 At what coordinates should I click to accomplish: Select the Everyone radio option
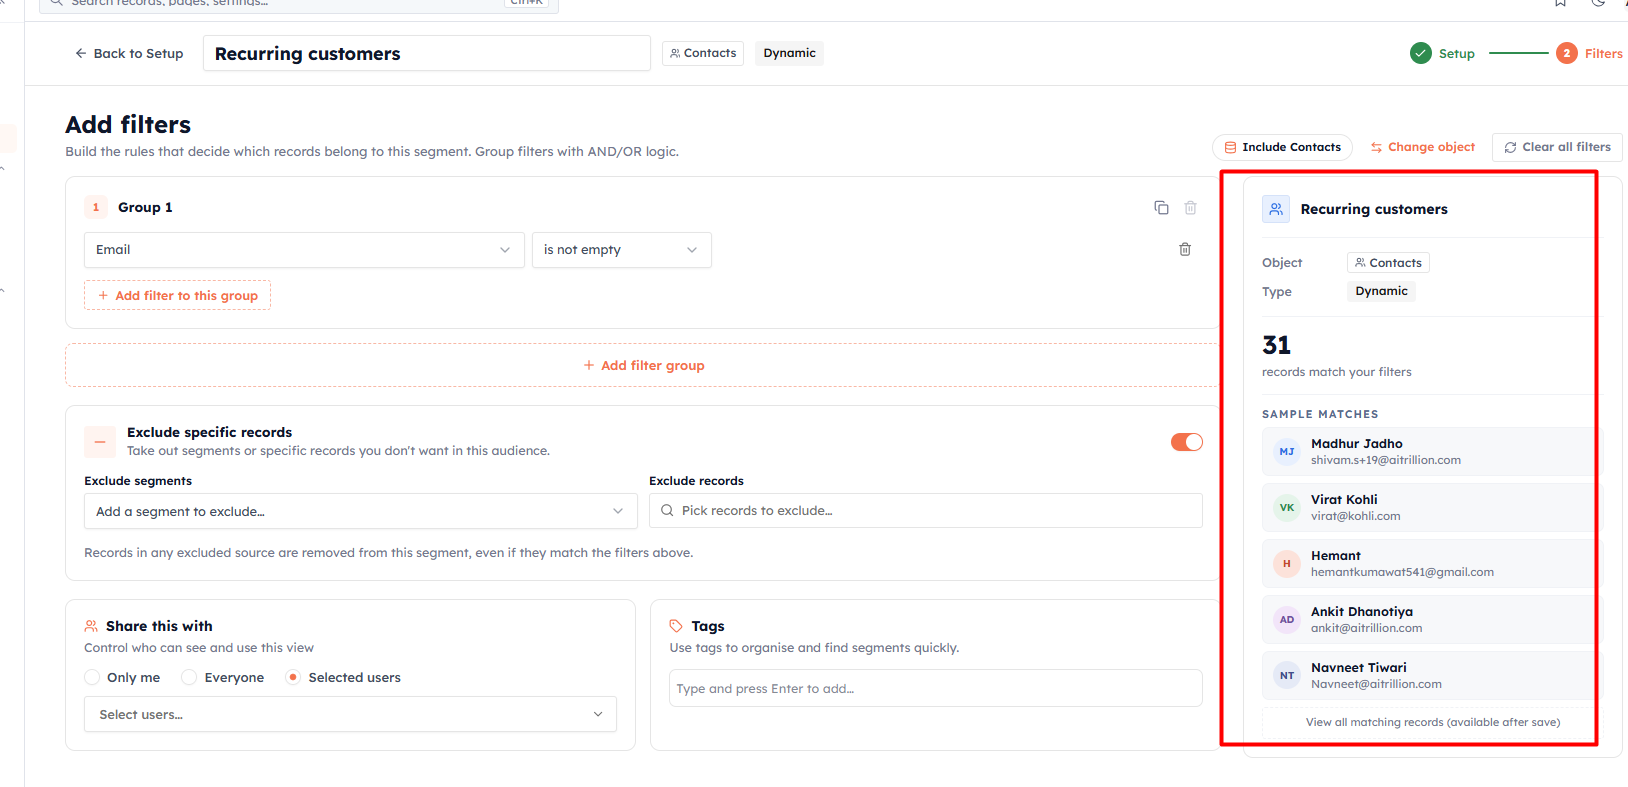click(x=189, y=677)
